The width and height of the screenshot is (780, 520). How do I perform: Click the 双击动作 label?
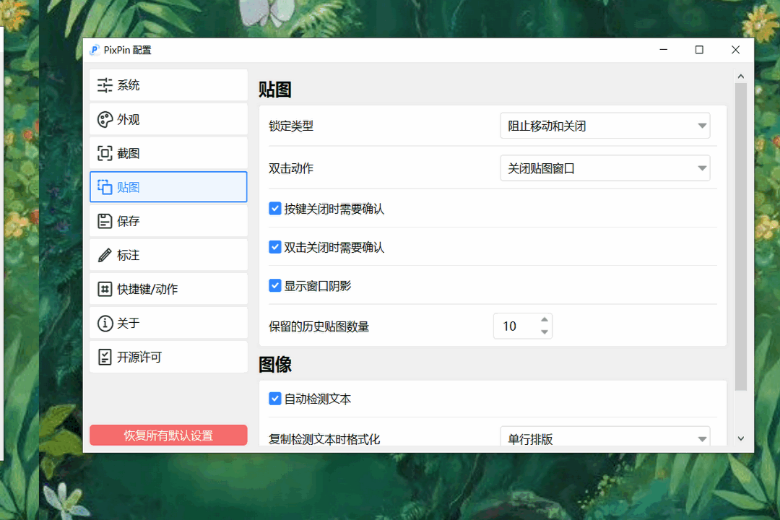tap(291, 168)
